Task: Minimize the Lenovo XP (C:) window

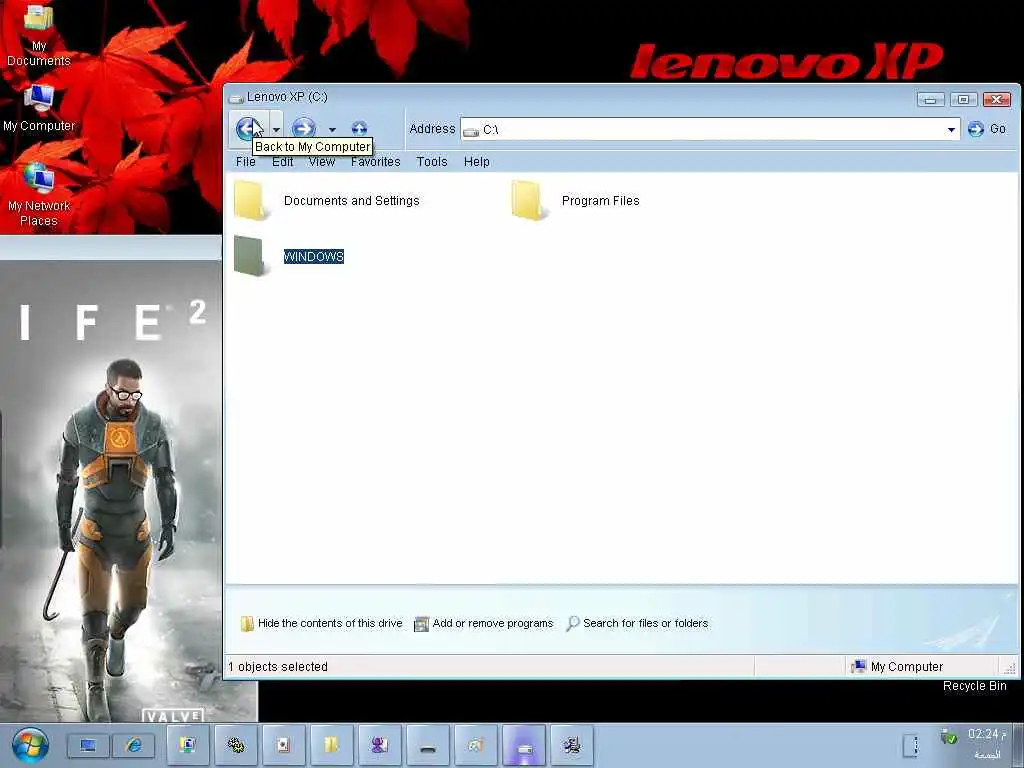Action: tap(930, 99)
